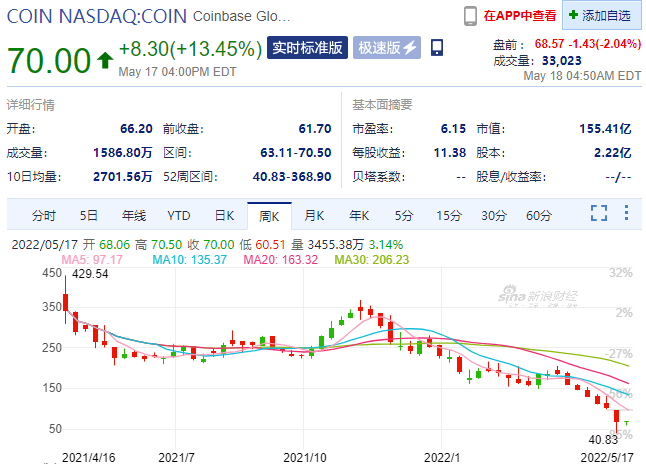Click the MA10: 135.37 legend
The image size is (646, 464).
point(190,260)
